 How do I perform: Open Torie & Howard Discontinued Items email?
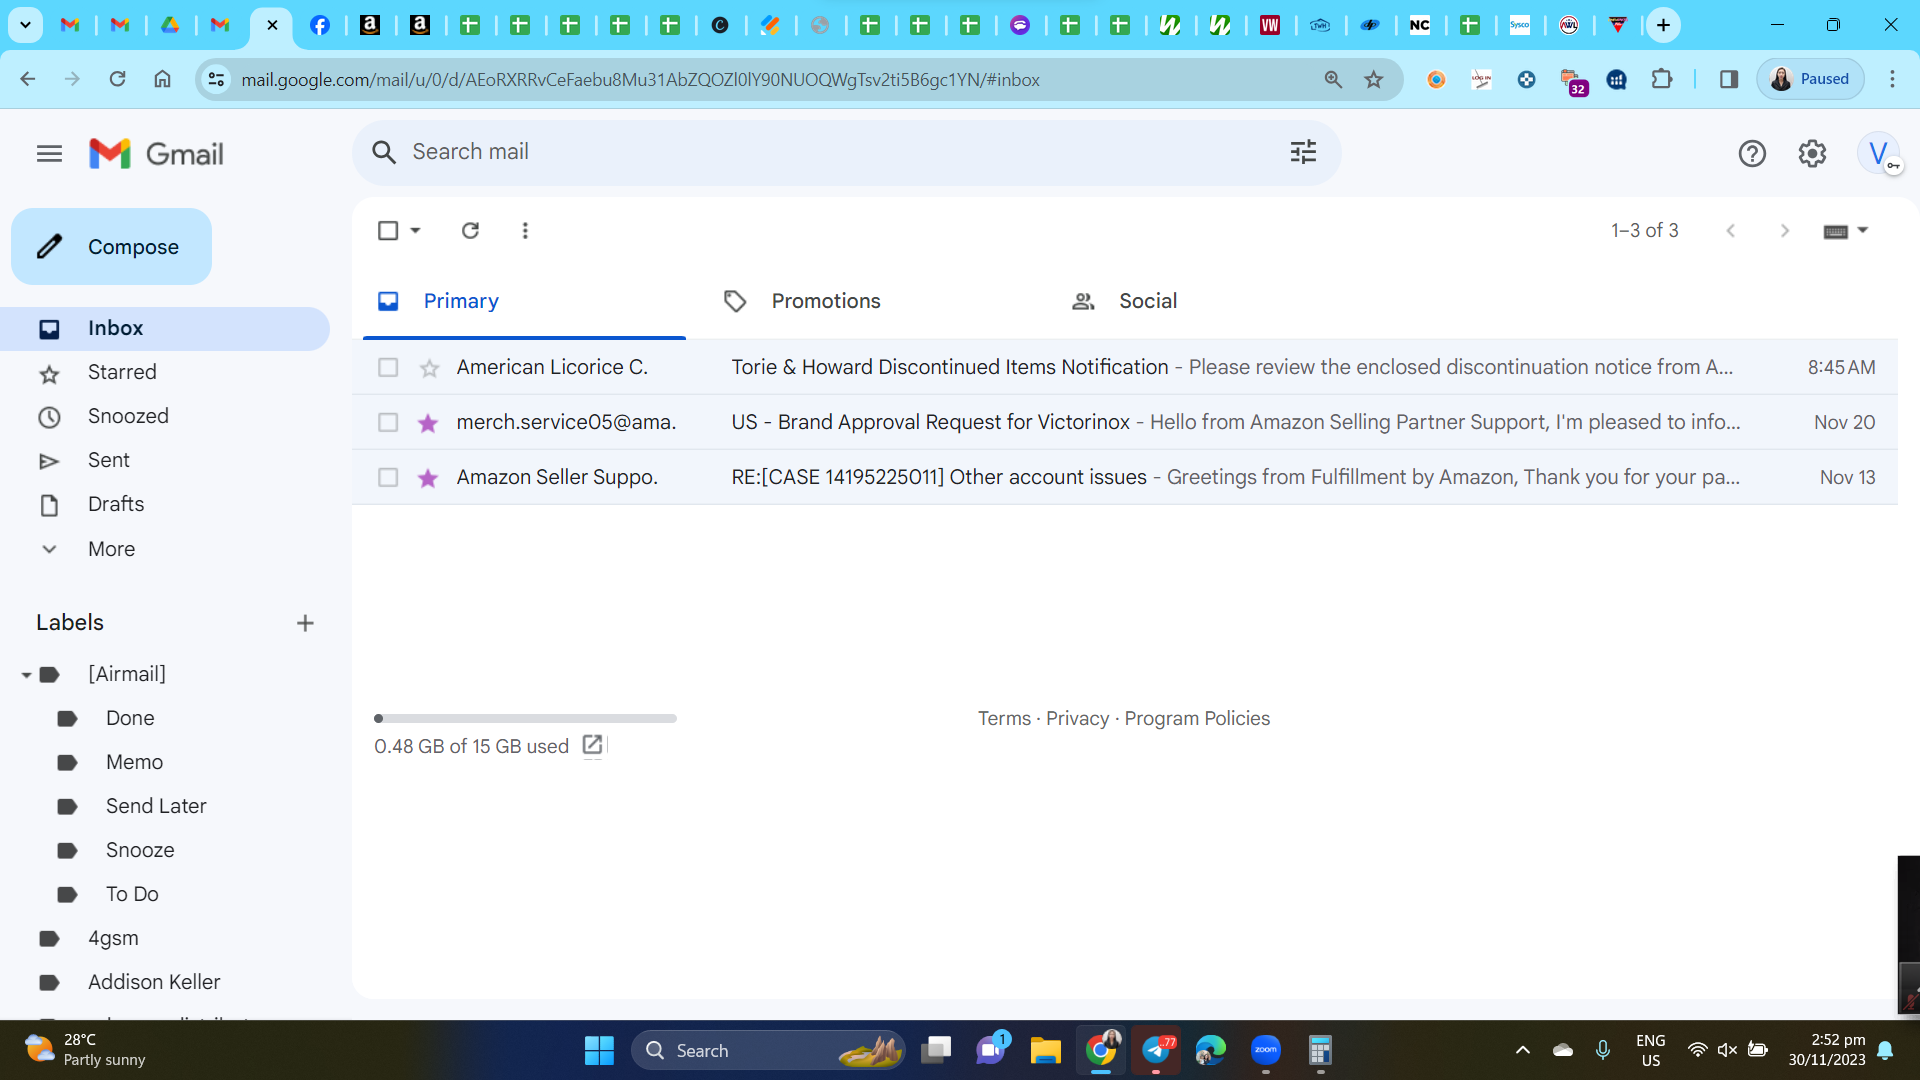pos(1124,368)
